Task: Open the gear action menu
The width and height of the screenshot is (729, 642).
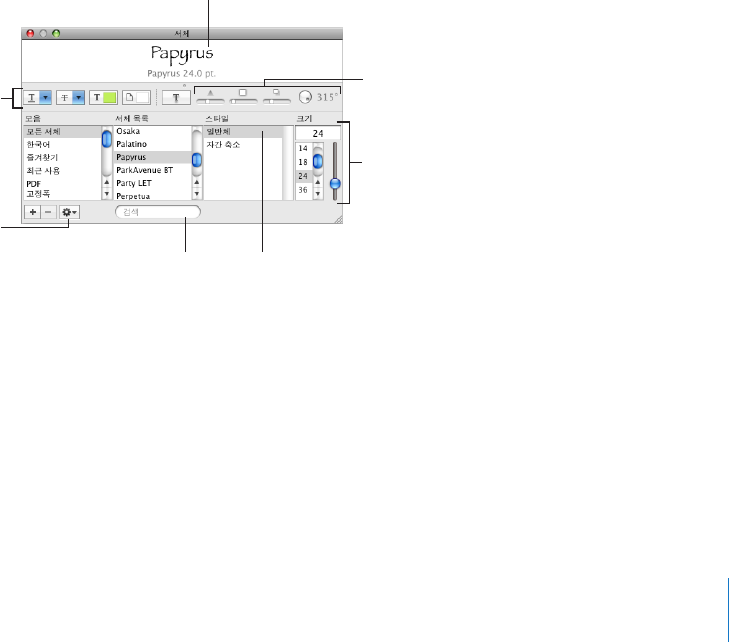Action: (69, 212)
